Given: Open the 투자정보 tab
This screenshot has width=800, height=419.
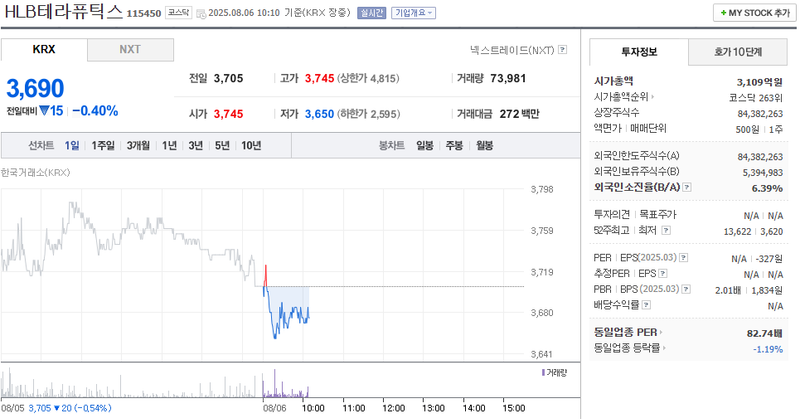Looking at the screenshot, I should (639, 52).
